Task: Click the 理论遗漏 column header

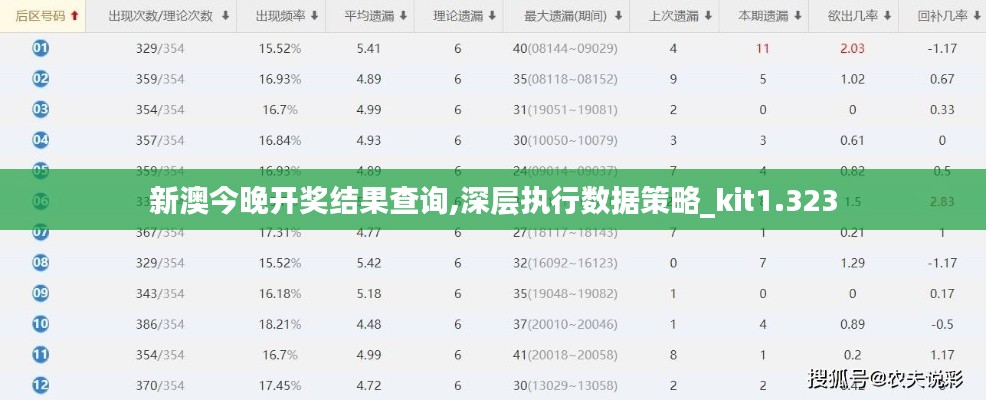Action: (457, 16)
